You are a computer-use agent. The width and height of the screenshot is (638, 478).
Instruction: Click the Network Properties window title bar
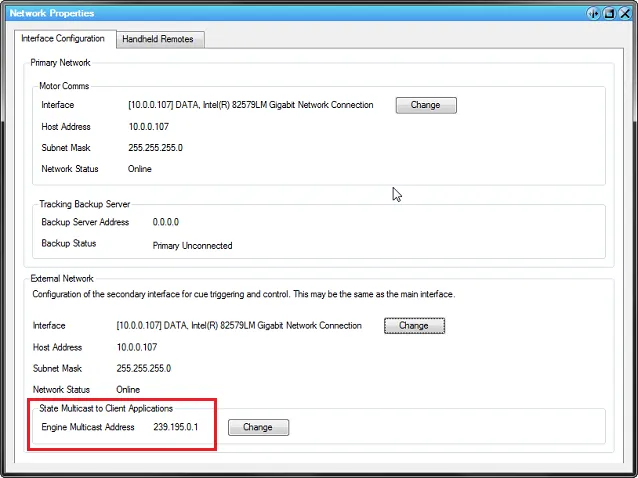pyautogui.click(x=300, y=14)
